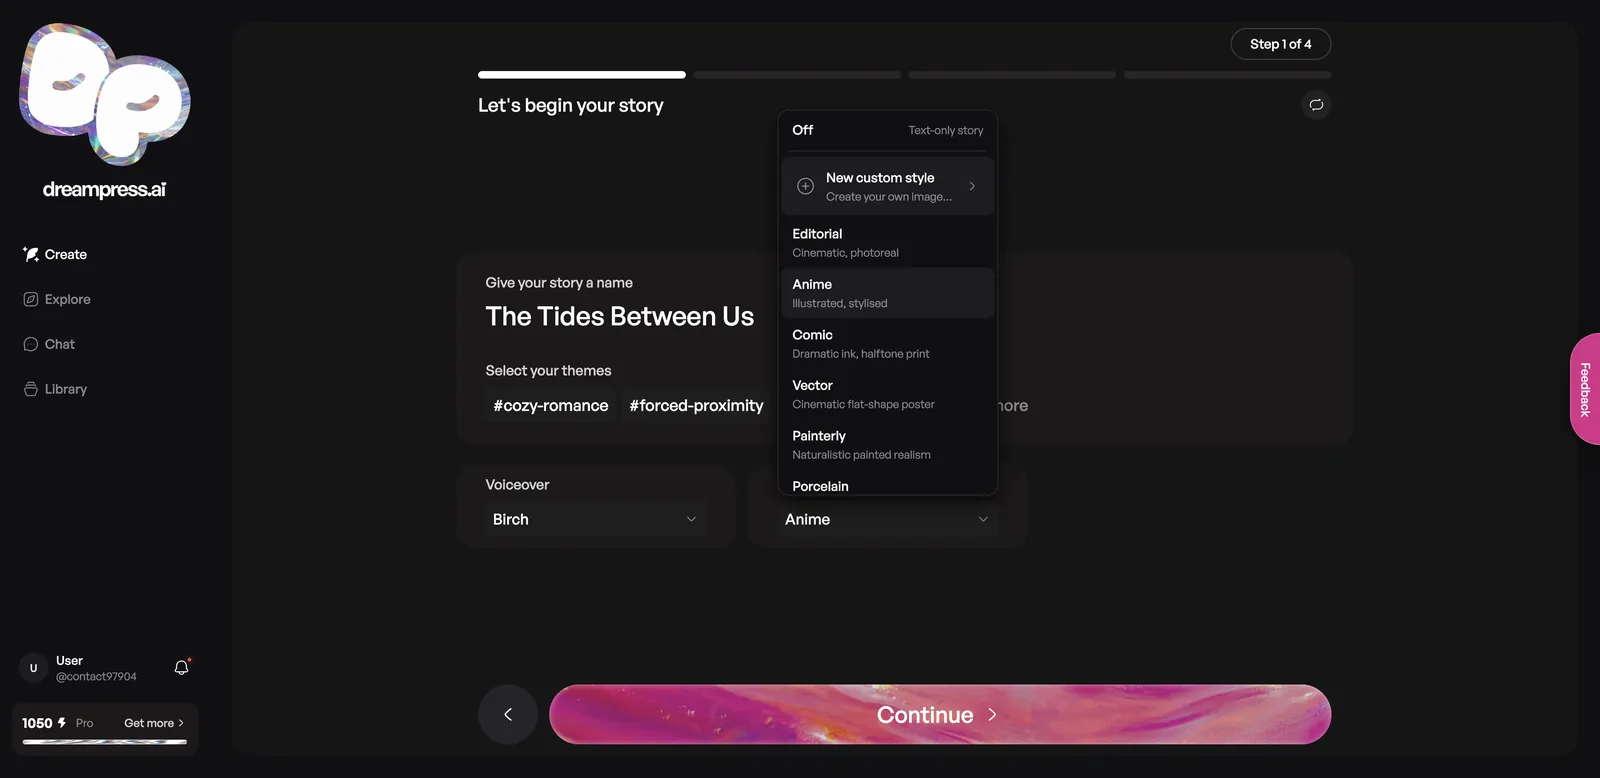Toggle the #forced-proximity theme tag

tap(696, 406)
